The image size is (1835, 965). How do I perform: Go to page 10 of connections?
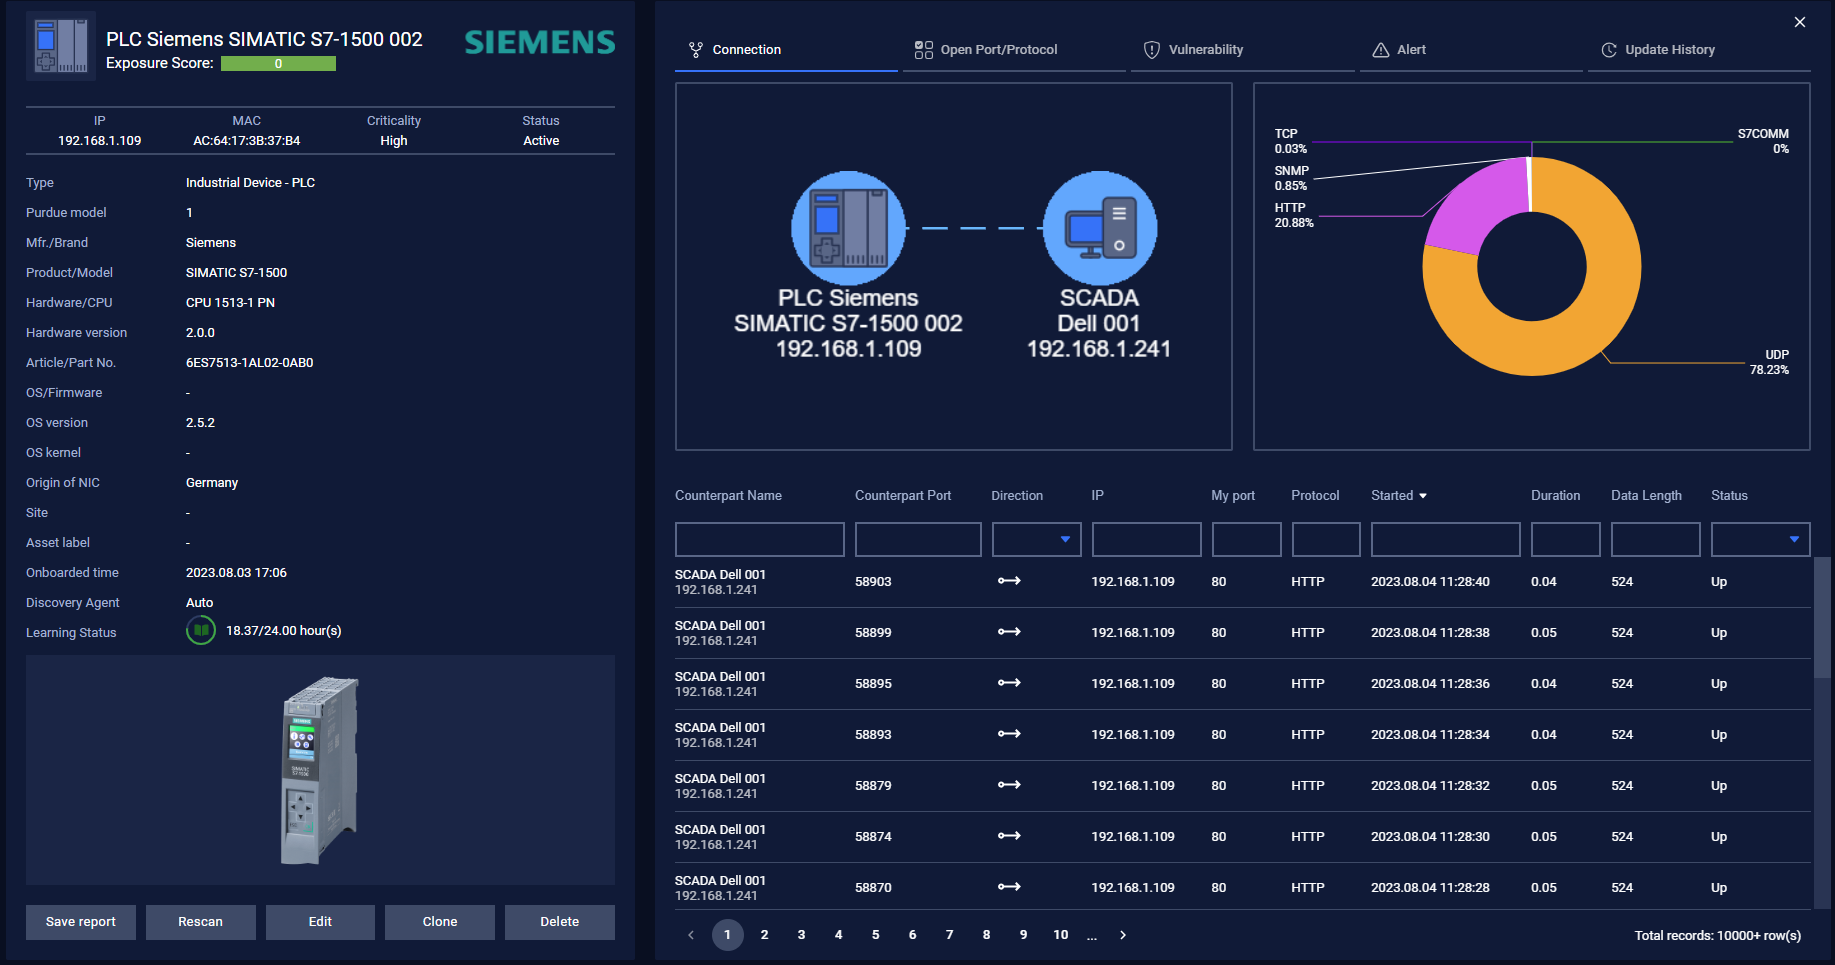click(1061, 935)
